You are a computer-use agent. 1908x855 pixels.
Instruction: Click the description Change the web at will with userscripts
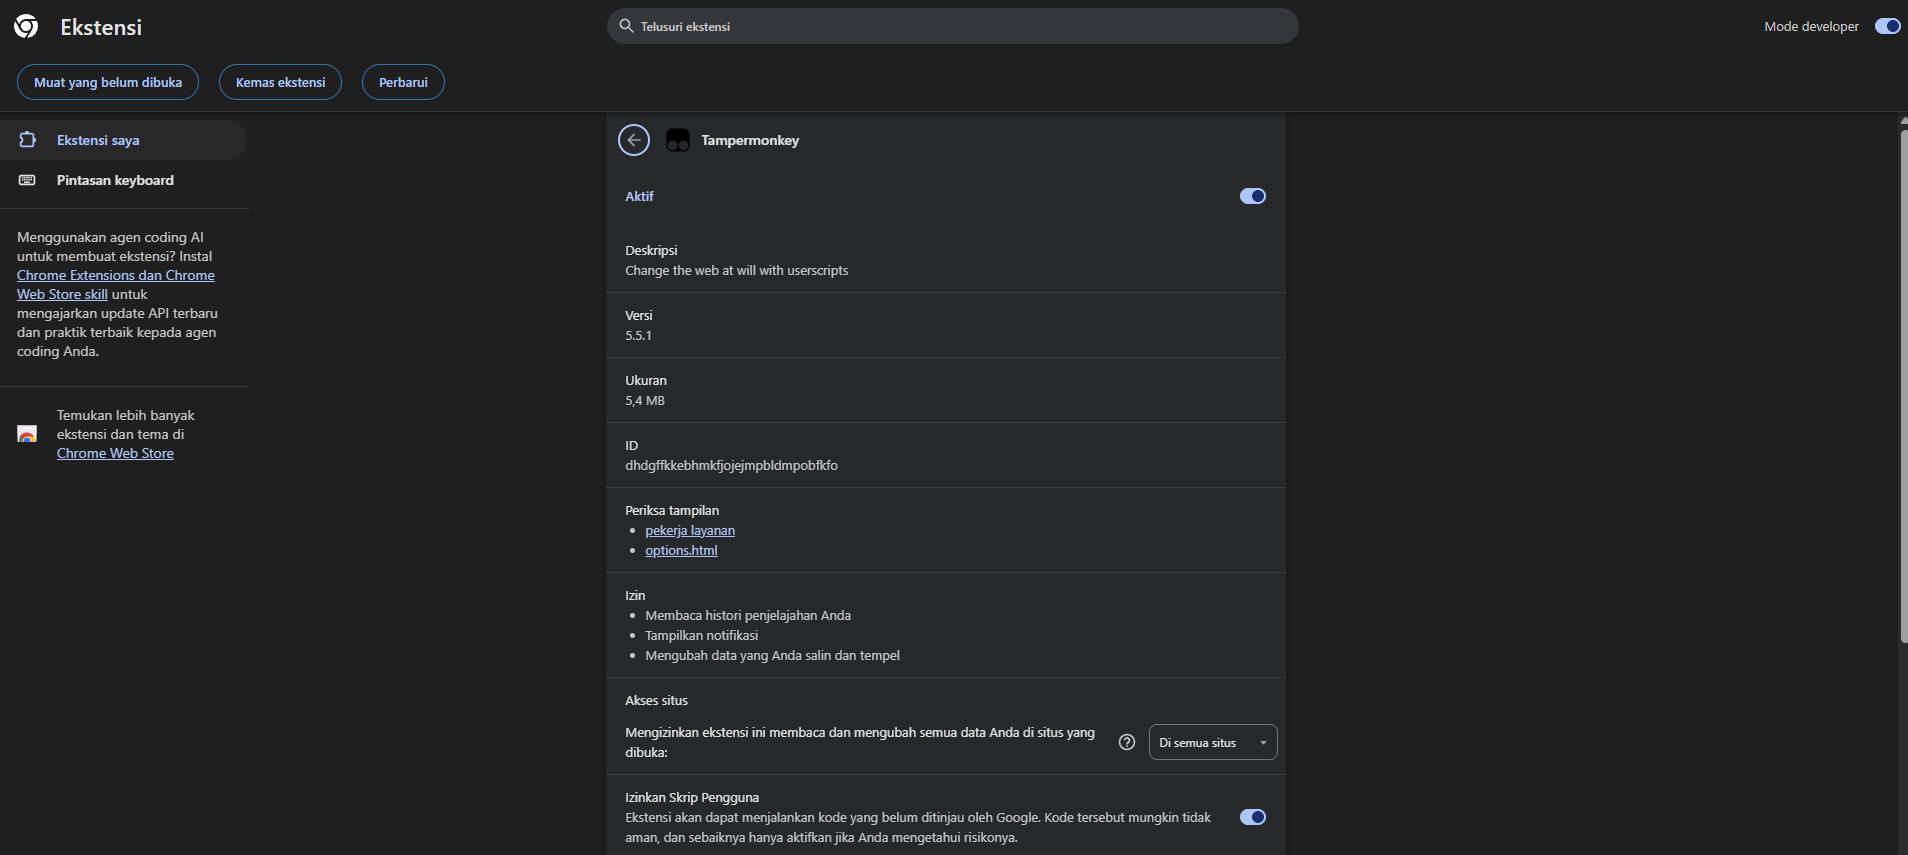(737, 271)
